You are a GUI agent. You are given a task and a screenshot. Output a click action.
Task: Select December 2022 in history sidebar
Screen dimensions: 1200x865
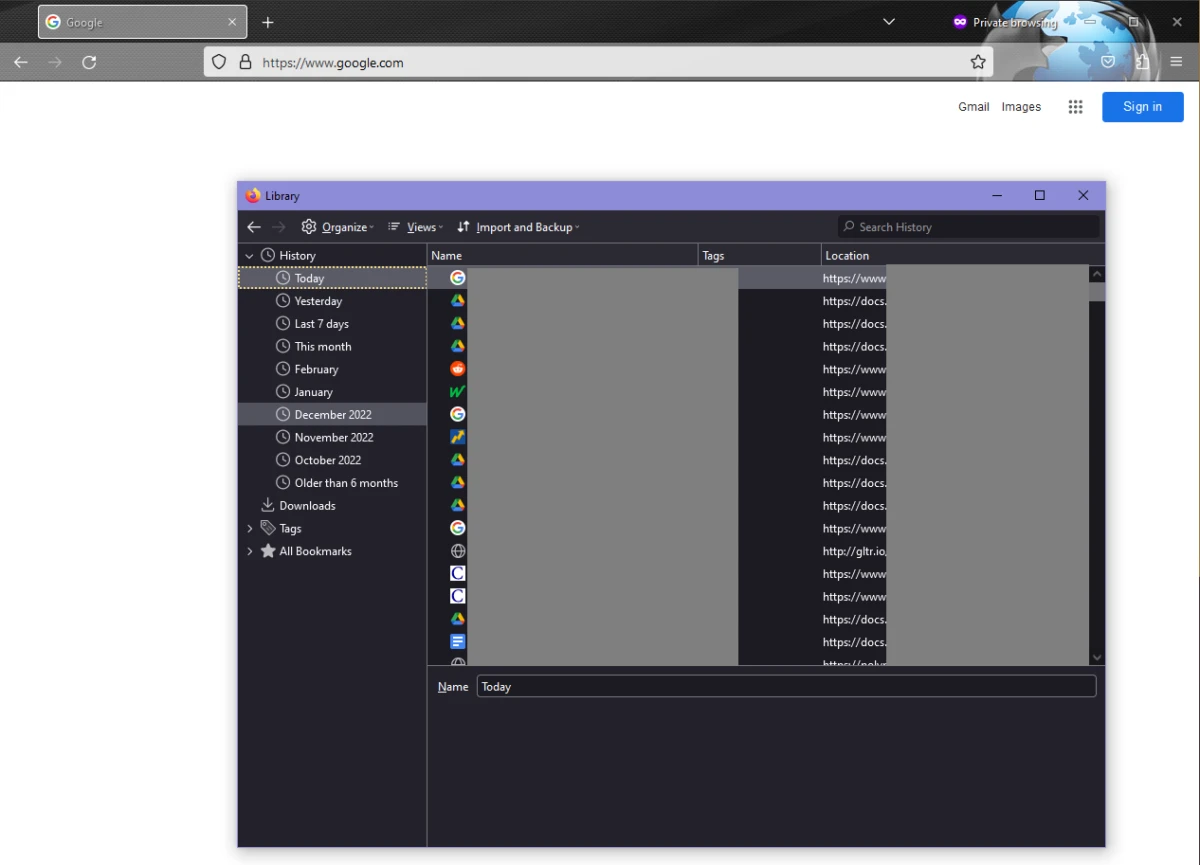[x=332, y=414]
